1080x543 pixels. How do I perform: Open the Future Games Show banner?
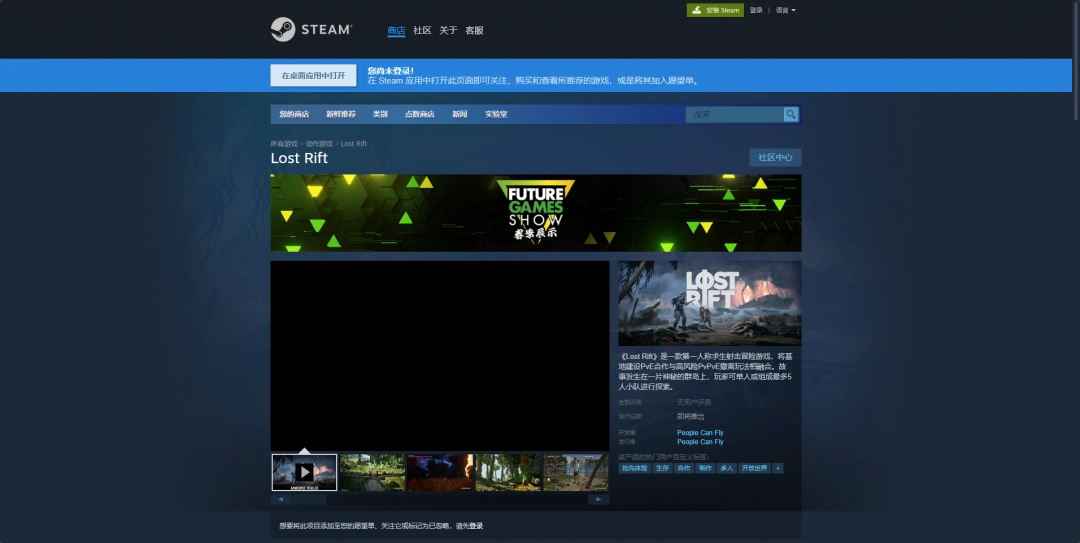point(535,213)
